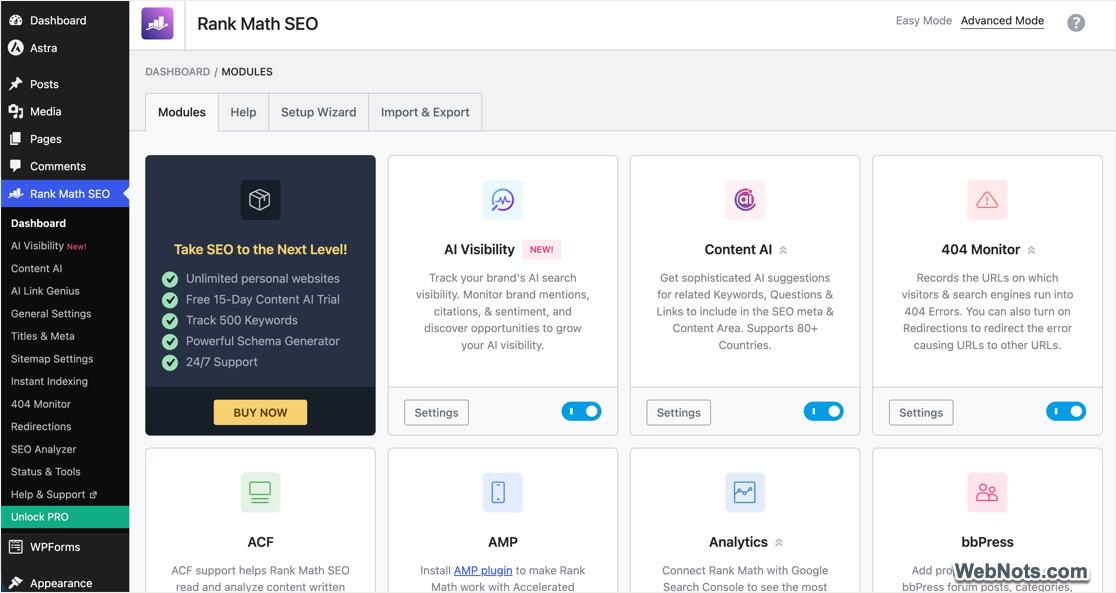Open Sitemap Settings submenu item
1116x593 pixels.
point(52,359)
